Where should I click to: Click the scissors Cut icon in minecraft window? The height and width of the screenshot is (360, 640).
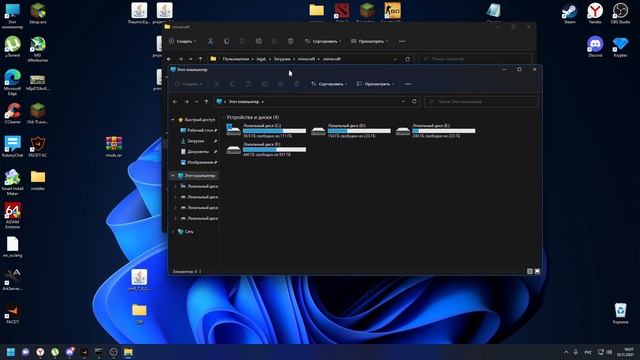[210, 41]
